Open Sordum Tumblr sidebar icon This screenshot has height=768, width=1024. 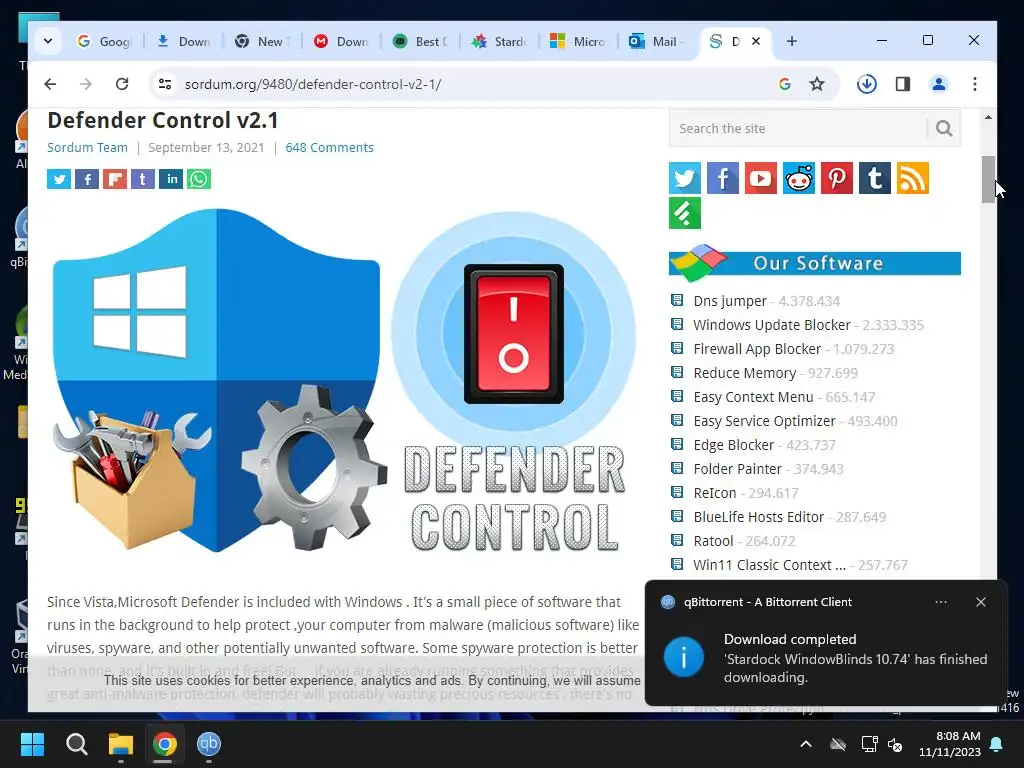tap(874, 178)
